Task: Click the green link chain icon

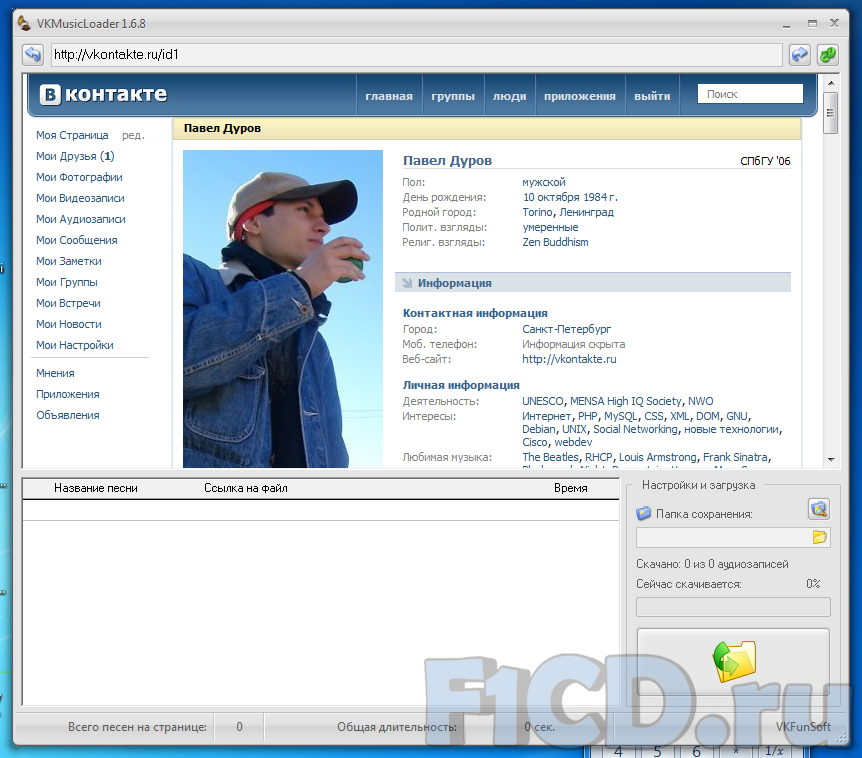Action: point(828,54)
